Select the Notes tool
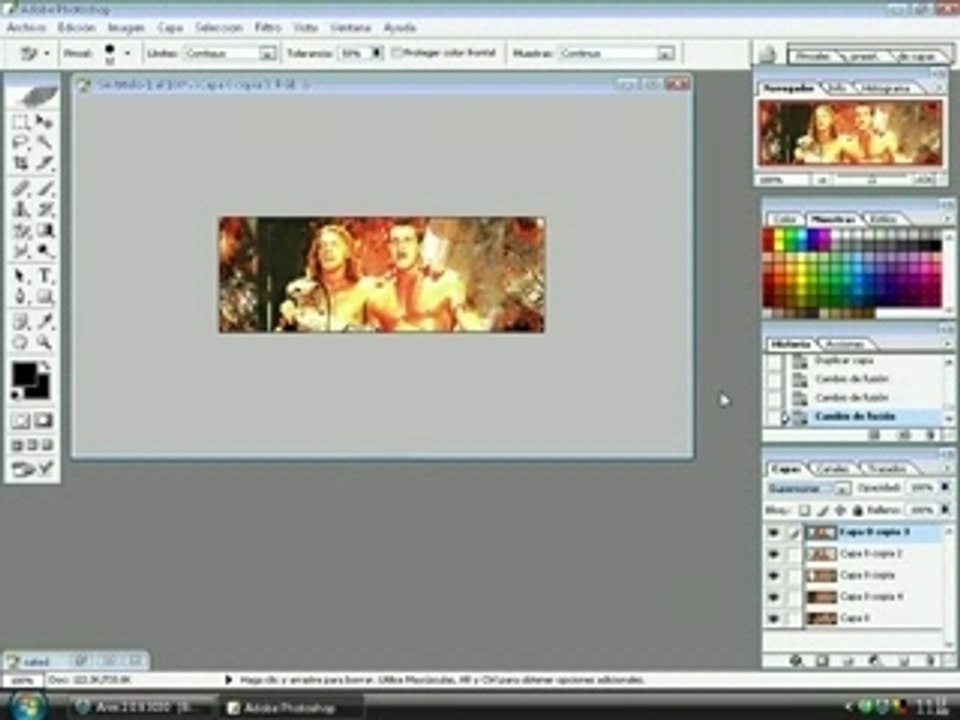The image size is (960, 720). point(20,321)
